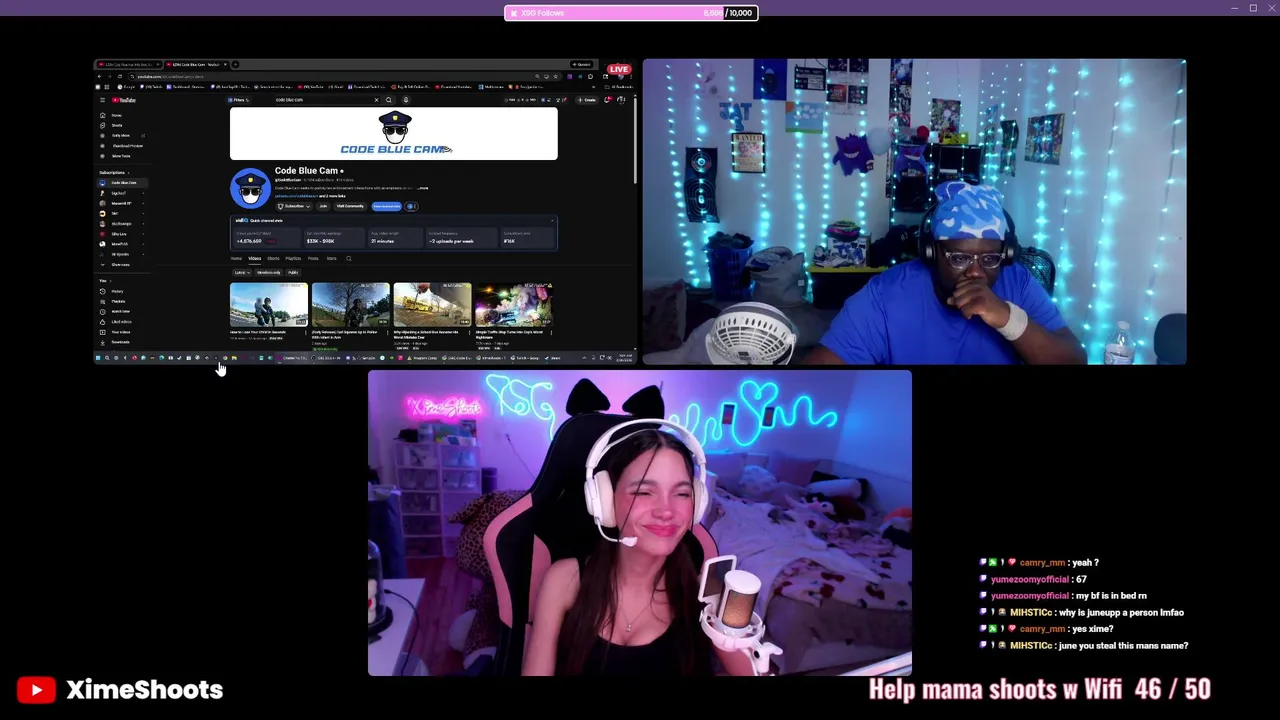Click the browser address bar URL
The height and width of the screenshot is (720, 1280).
(170, 77)
